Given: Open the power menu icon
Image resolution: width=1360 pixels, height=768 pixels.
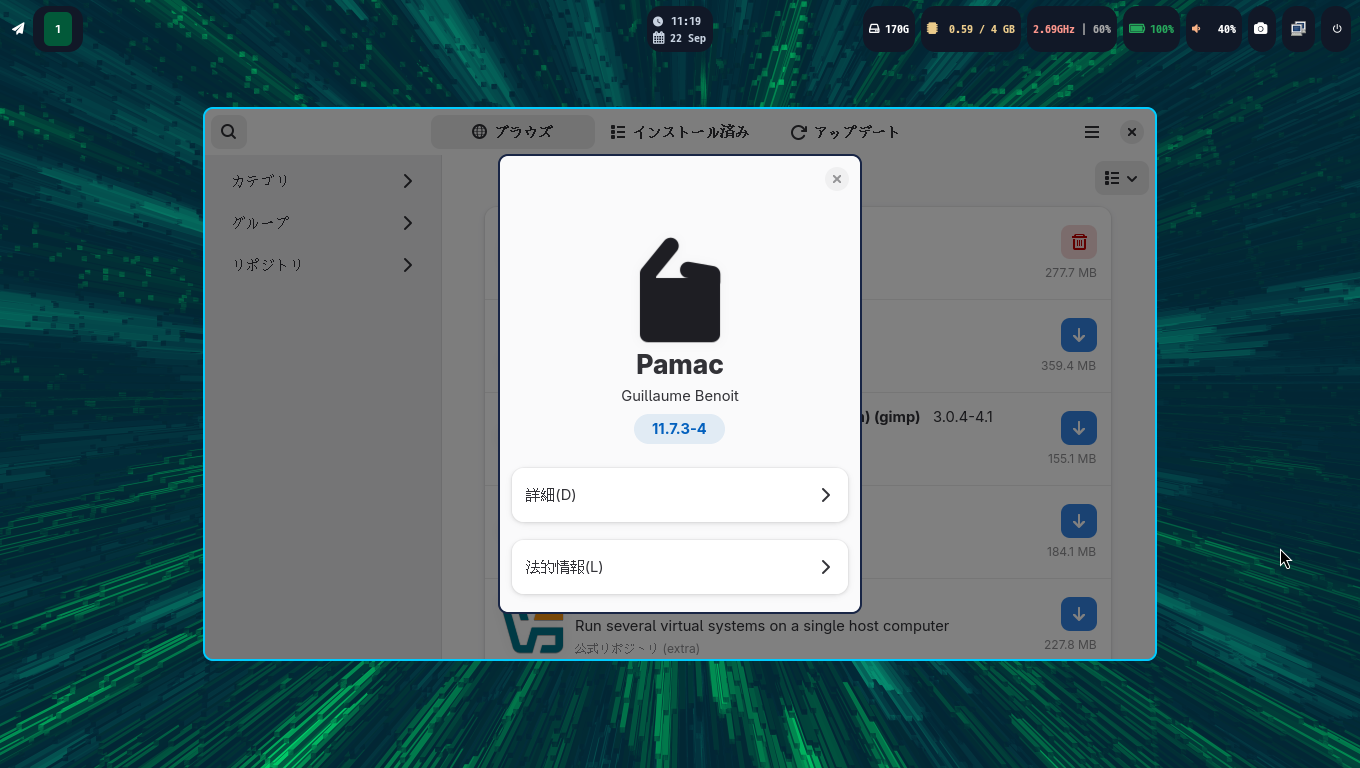Looking at the screenshot, I should click(x=1337, y=29).
